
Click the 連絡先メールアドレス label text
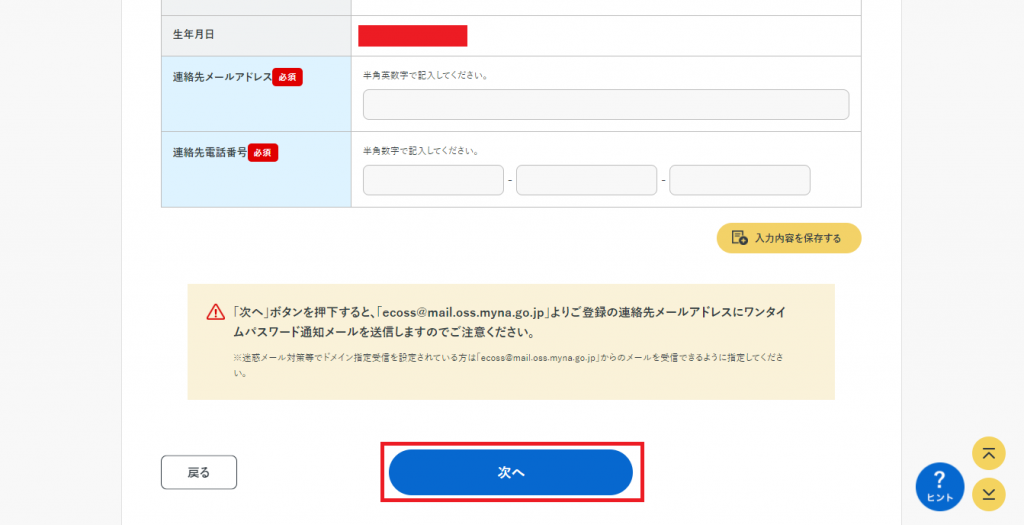[x=222, y=77]
